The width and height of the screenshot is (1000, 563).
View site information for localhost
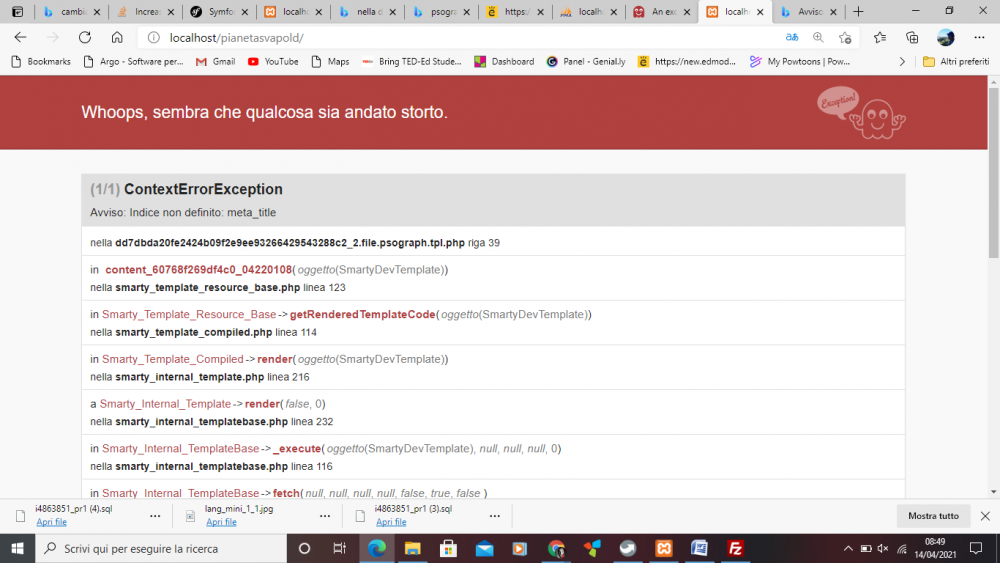[154, 38]
